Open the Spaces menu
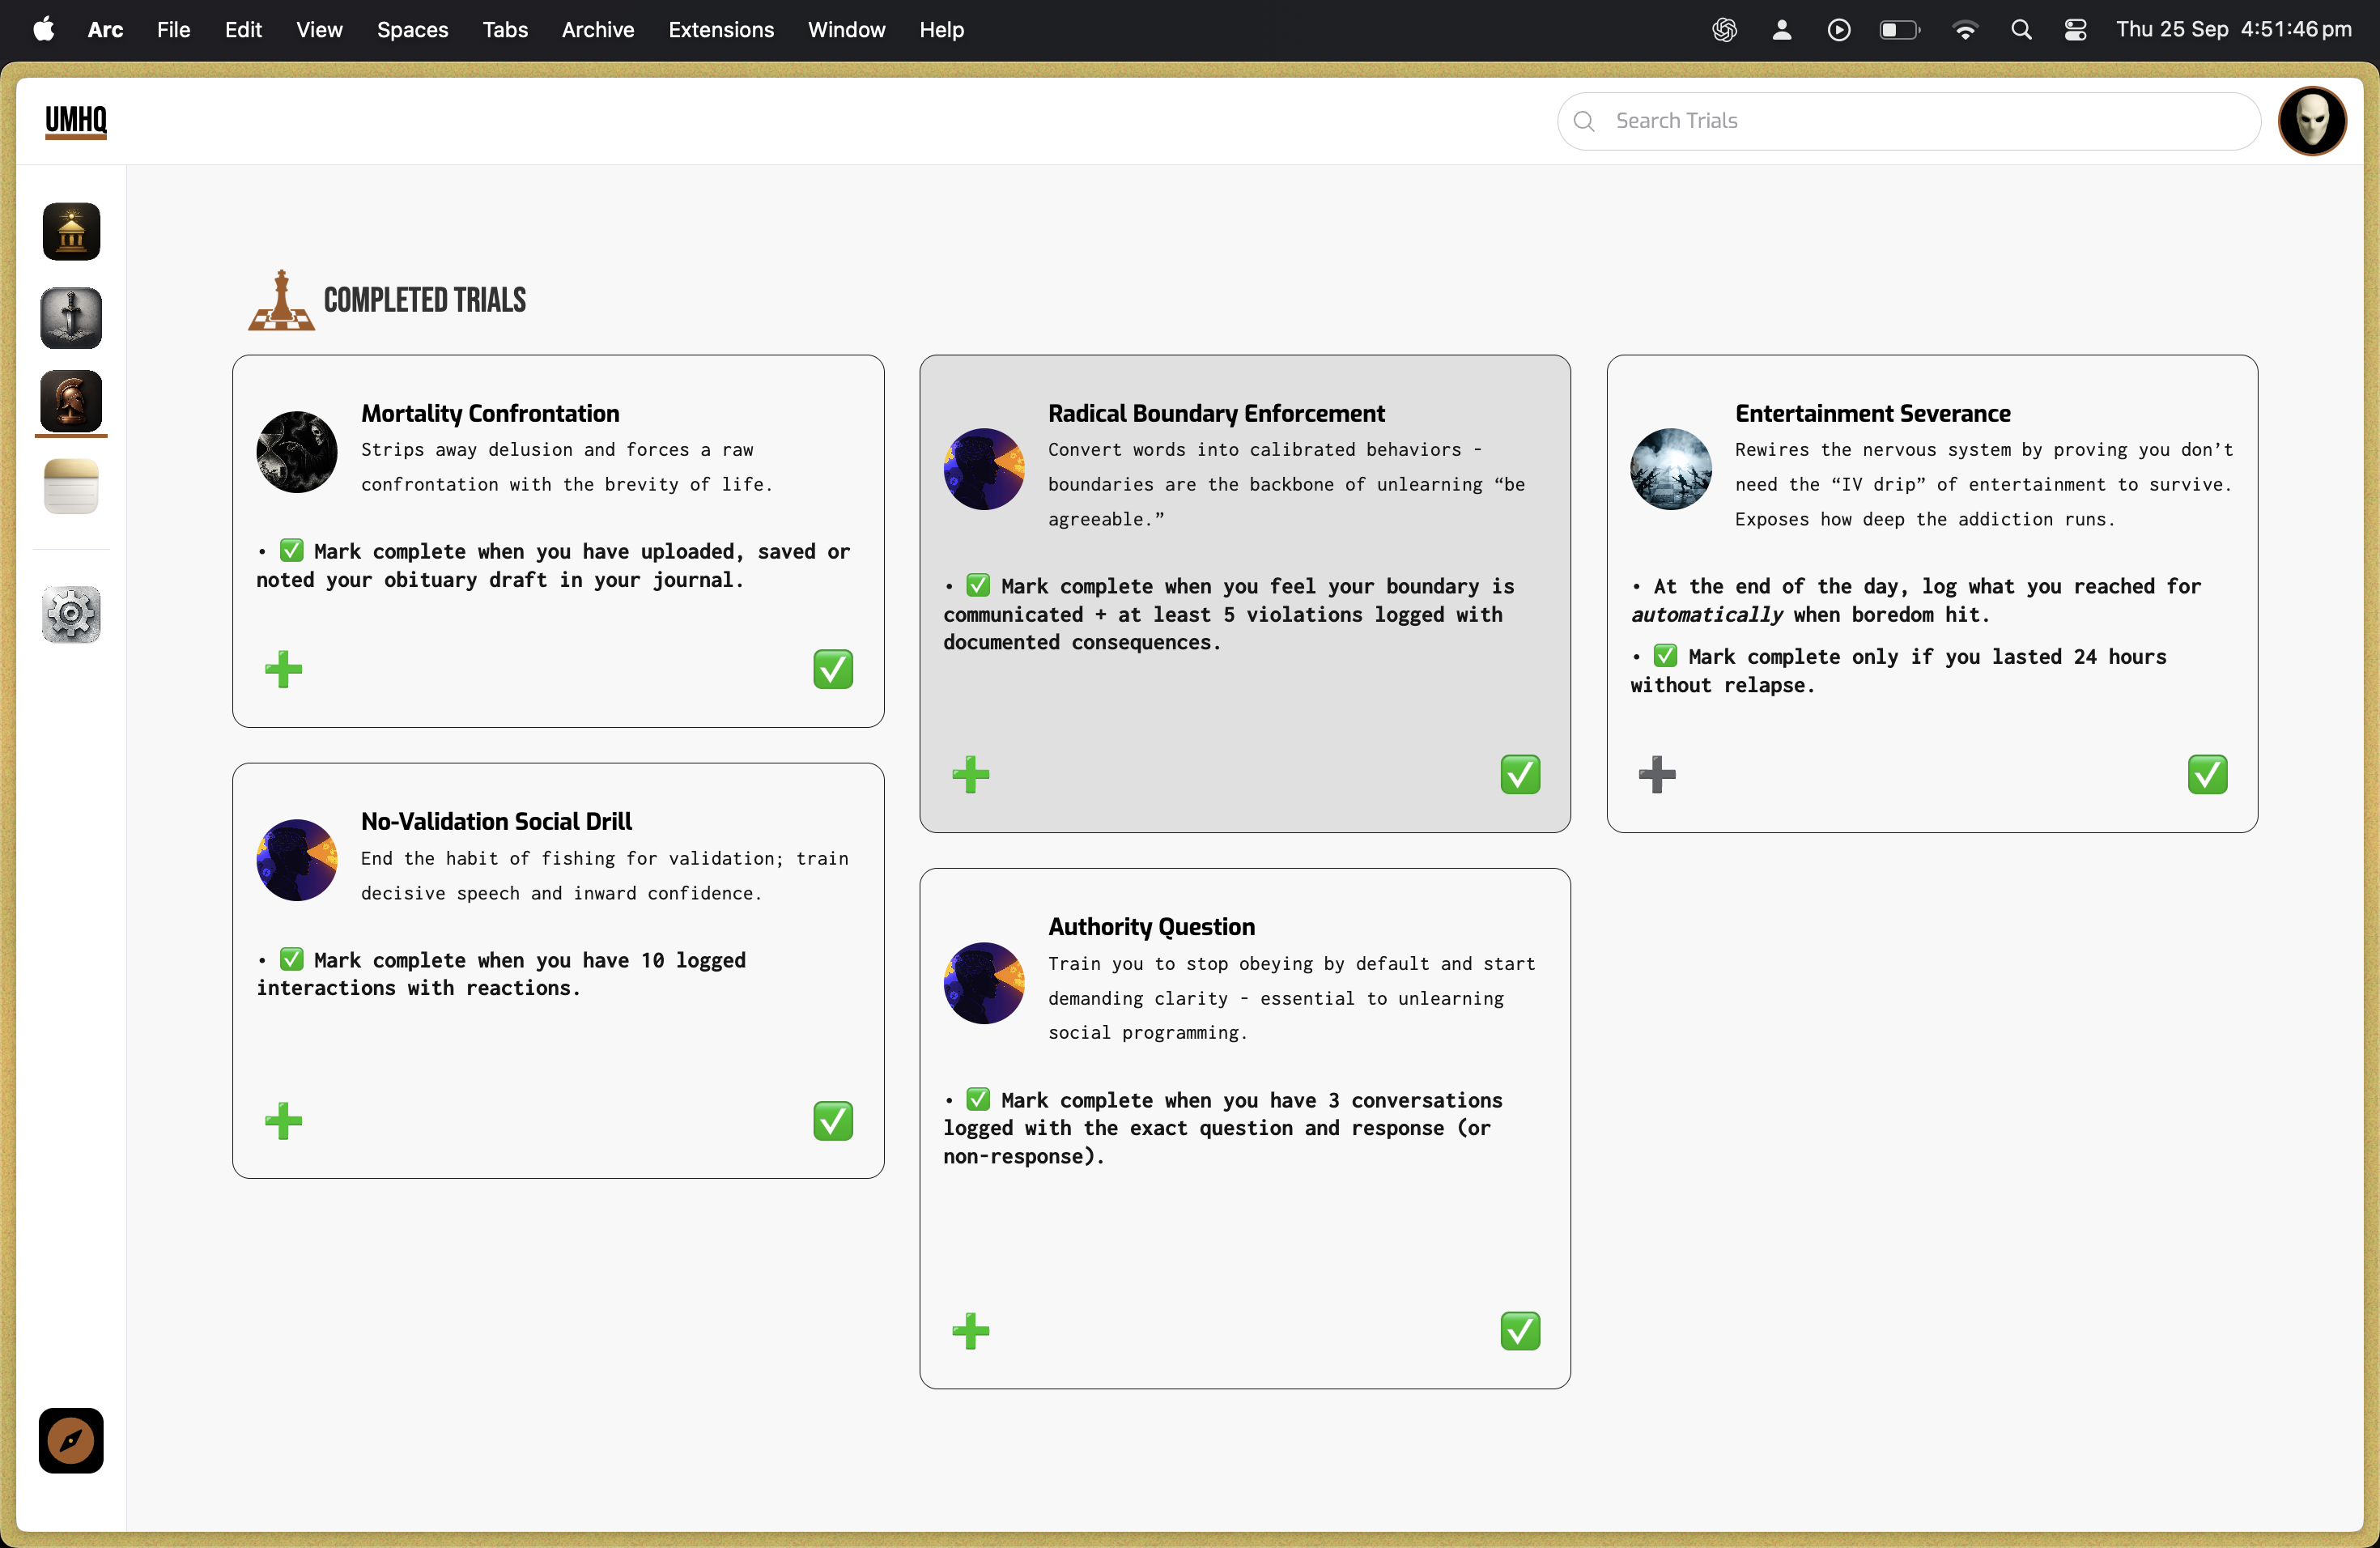This screenshot has width=2380, height=1548. pyautogui.click(x=412, y=30)
